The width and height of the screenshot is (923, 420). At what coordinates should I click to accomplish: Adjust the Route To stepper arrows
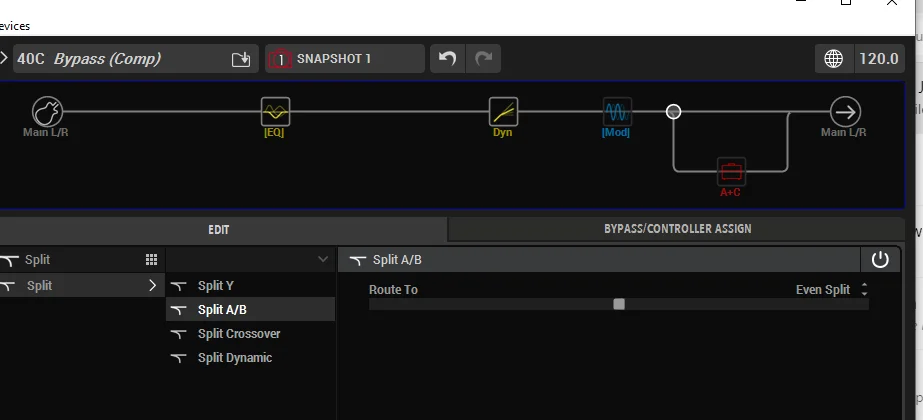click(x=864, y=289)
